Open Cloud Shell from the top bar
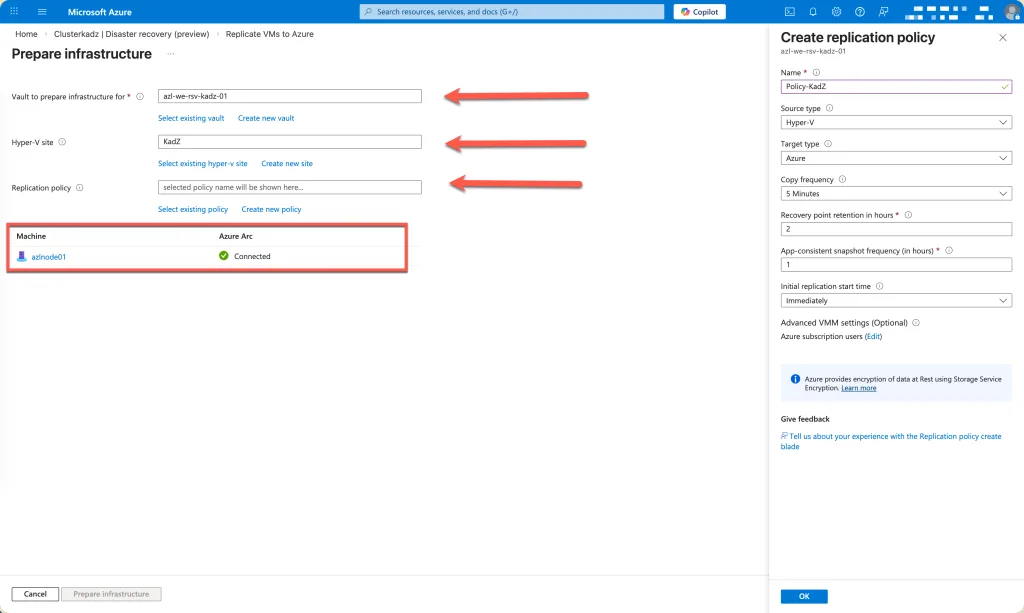Screen dimensions: 1024x613 (x=789, y=12)
